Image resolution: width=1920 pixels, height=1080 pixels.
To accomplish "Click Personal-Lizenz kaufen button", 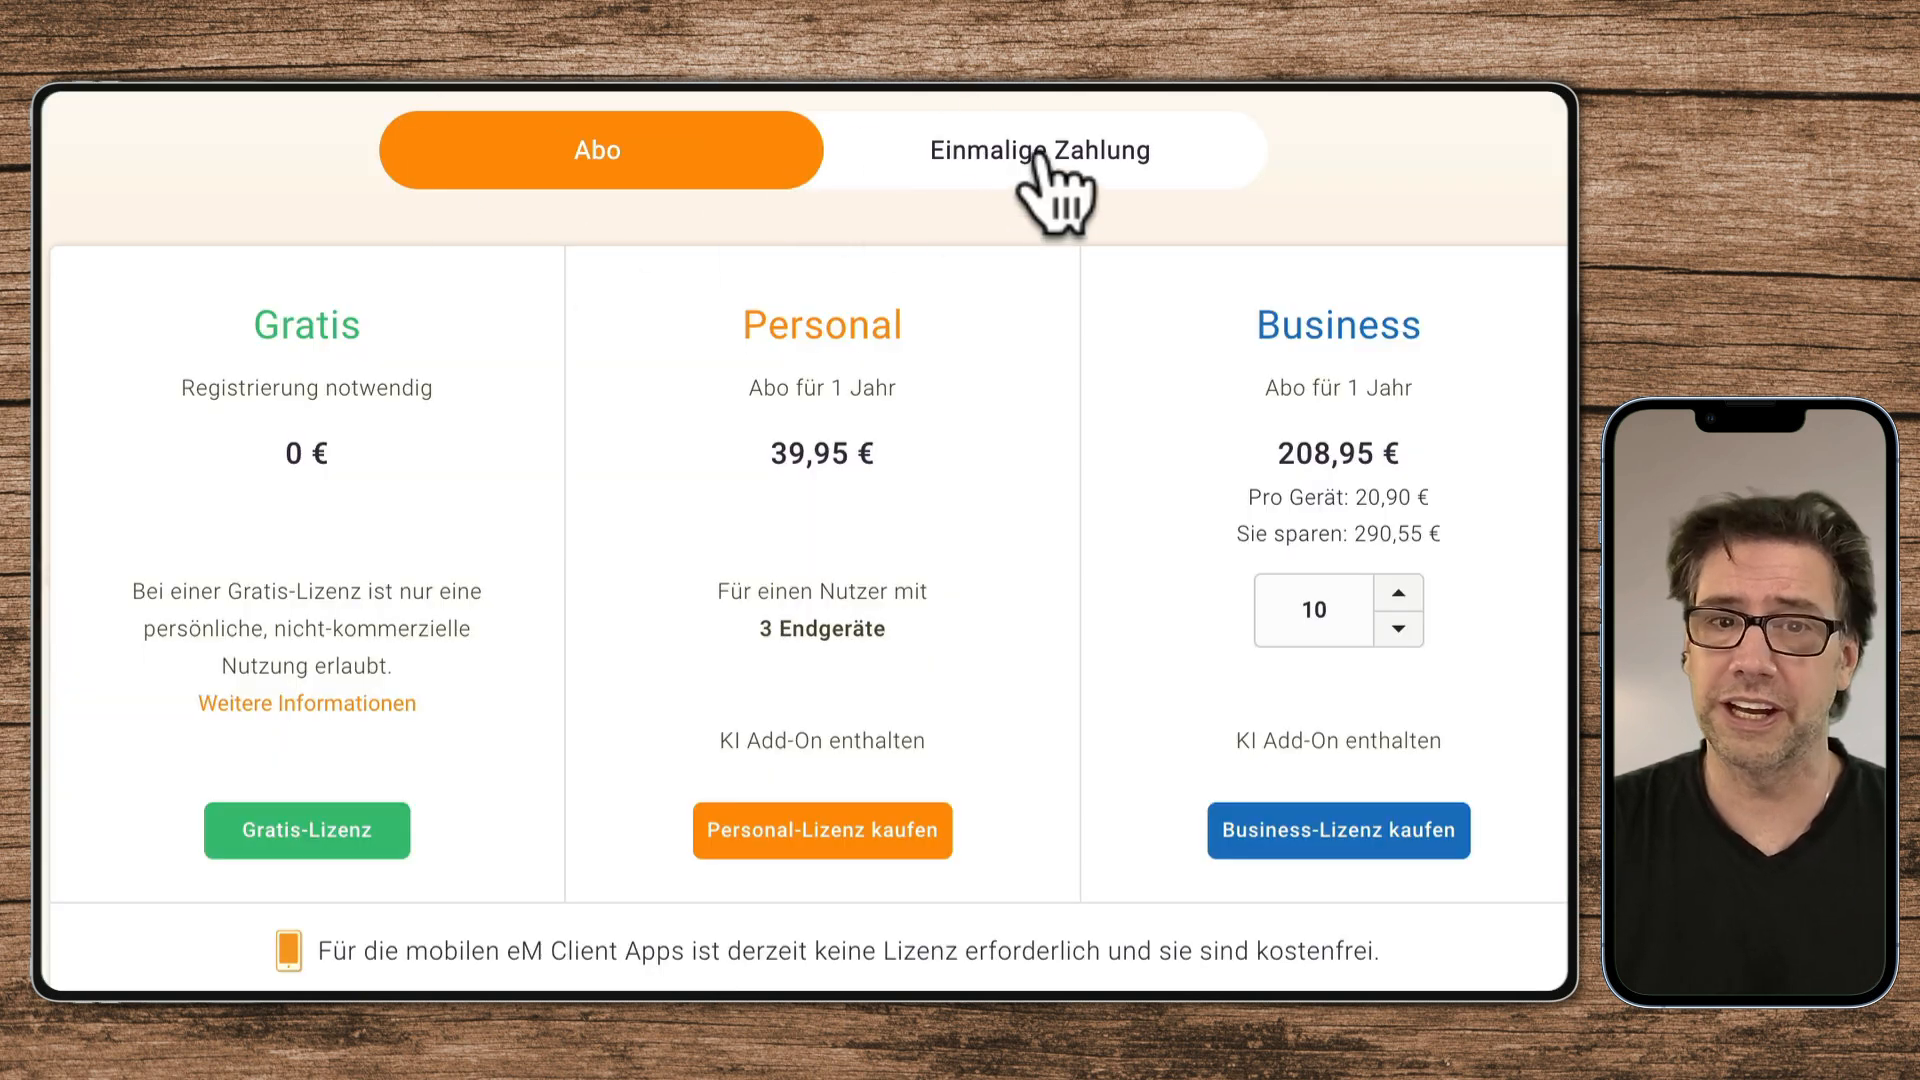I will (x=823, y=829).
